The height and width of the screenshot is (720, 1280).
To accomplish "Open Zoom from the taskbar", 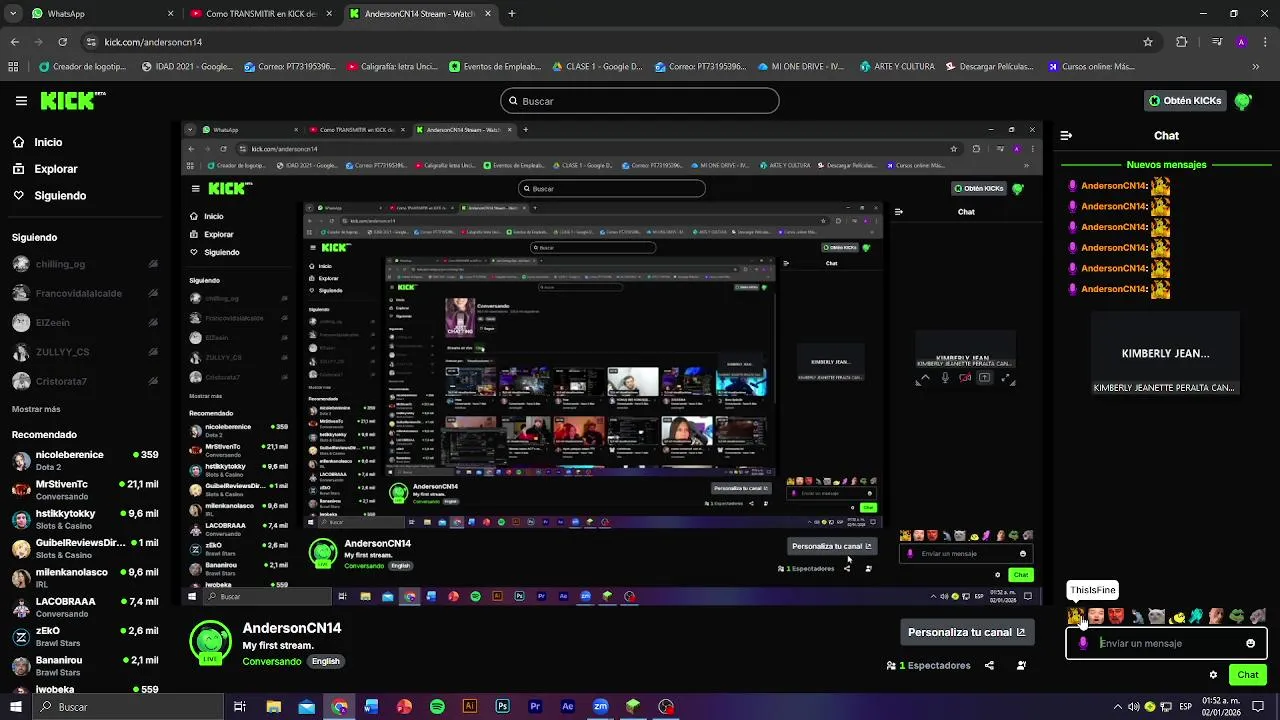I will [600, 707].
